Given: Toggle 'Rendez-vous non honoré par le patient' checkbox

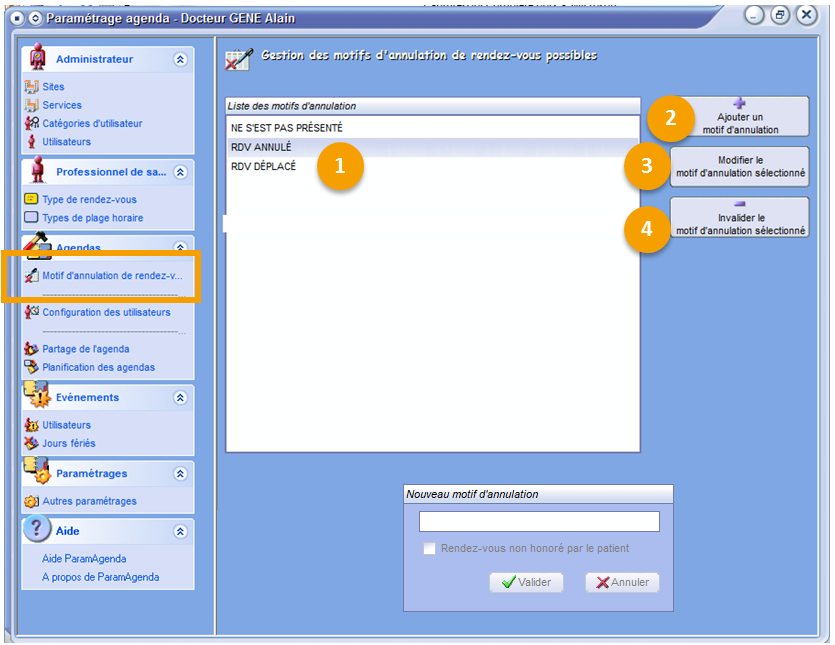Looking at the screenshot, I should pos(429,548).
